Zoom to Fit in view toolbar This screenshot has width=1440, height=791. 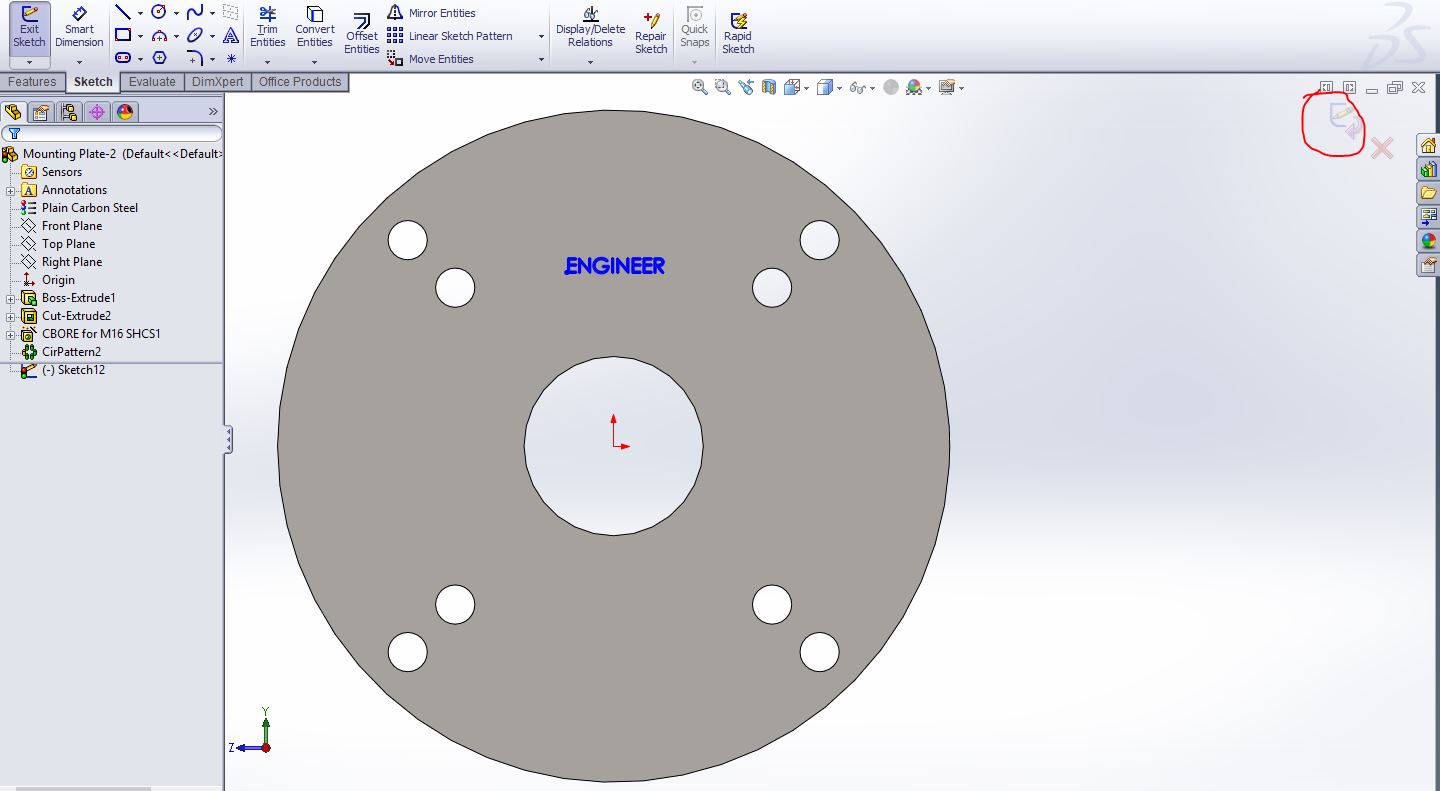(x=700, y=88)
